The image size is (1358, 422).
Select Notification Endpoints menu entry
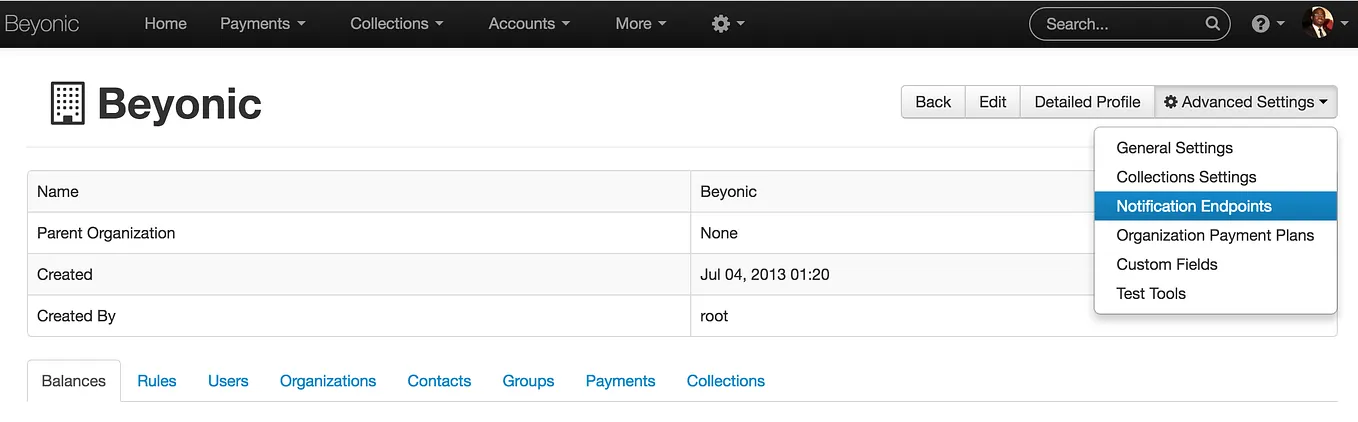click(1215, 206)
